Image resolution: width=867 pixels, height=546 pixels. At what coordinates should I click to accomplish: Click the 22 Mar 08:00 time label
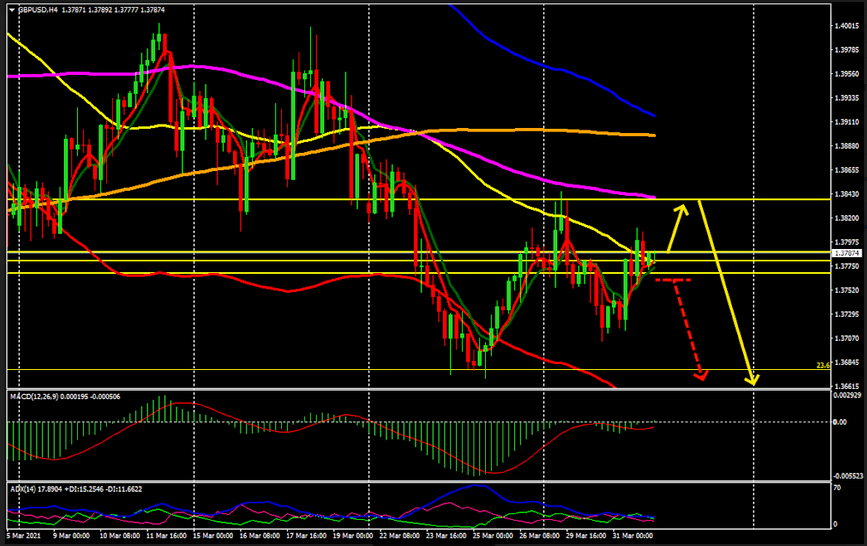pyautogui.click(x=401, y=536)
